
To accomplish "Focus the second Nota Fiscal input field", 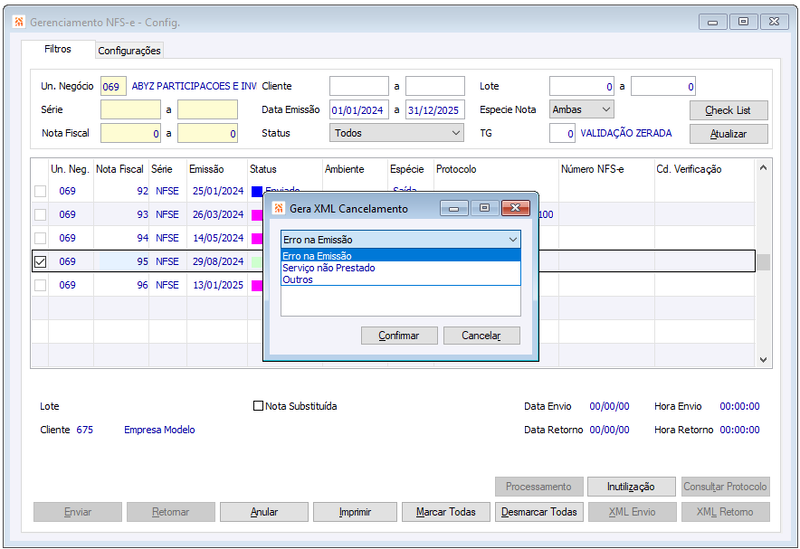I will point(208,133).
